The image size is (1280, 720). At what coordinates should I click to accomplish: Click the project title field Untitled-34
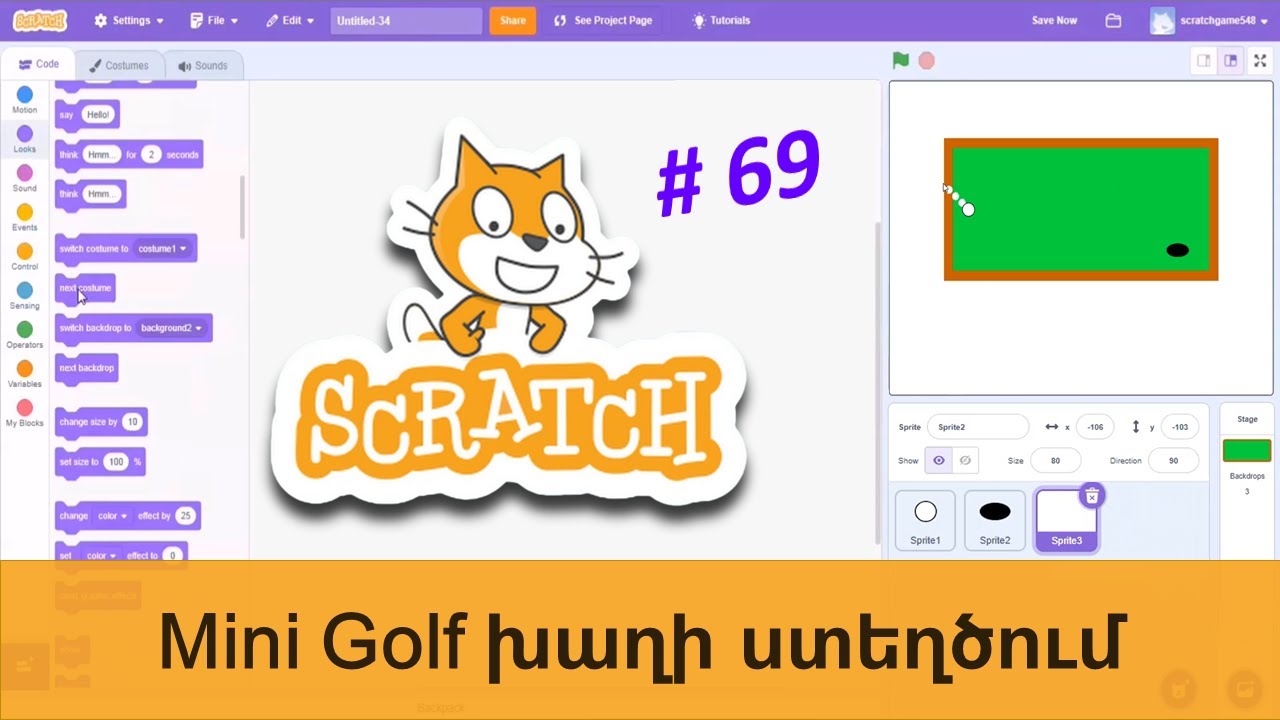click(x=406, y=20)
